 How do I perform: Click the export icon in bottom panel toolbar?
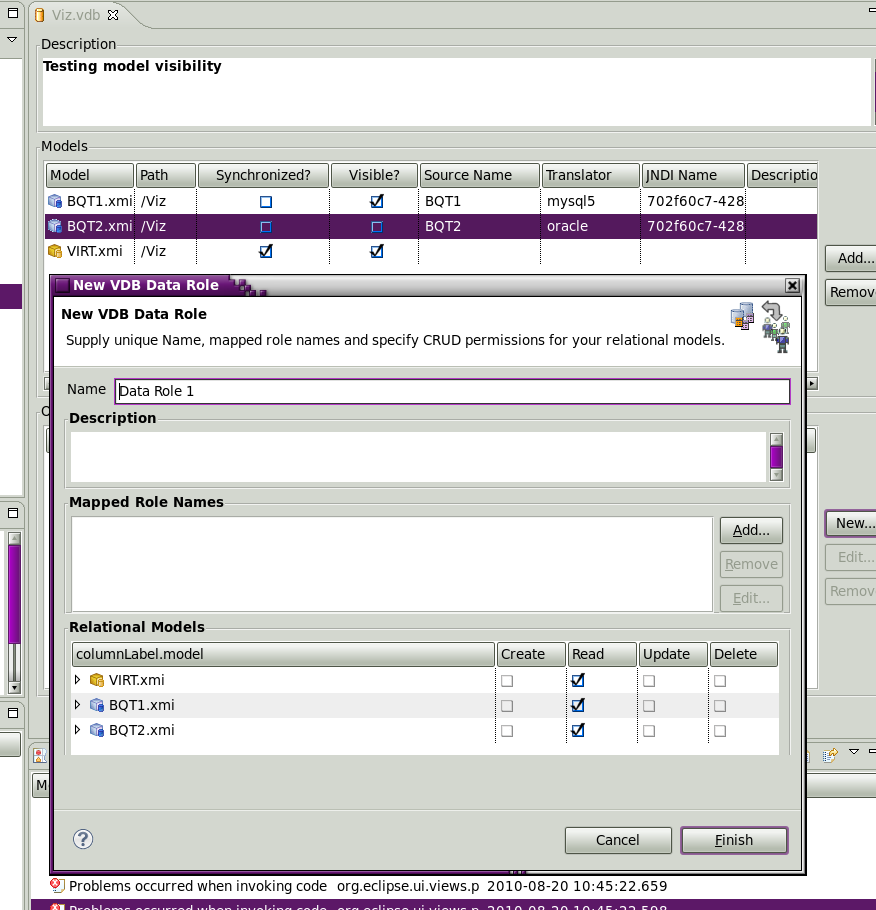tap(830, 755)
